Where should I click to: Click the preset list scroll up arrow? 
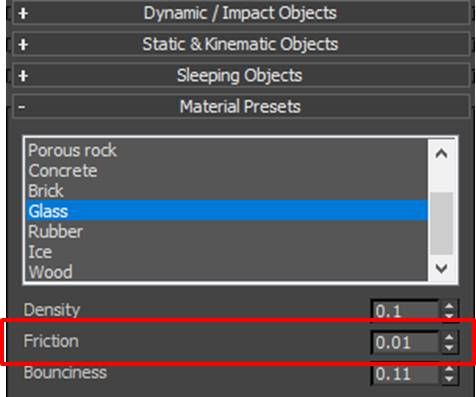[x=442, y=154]
